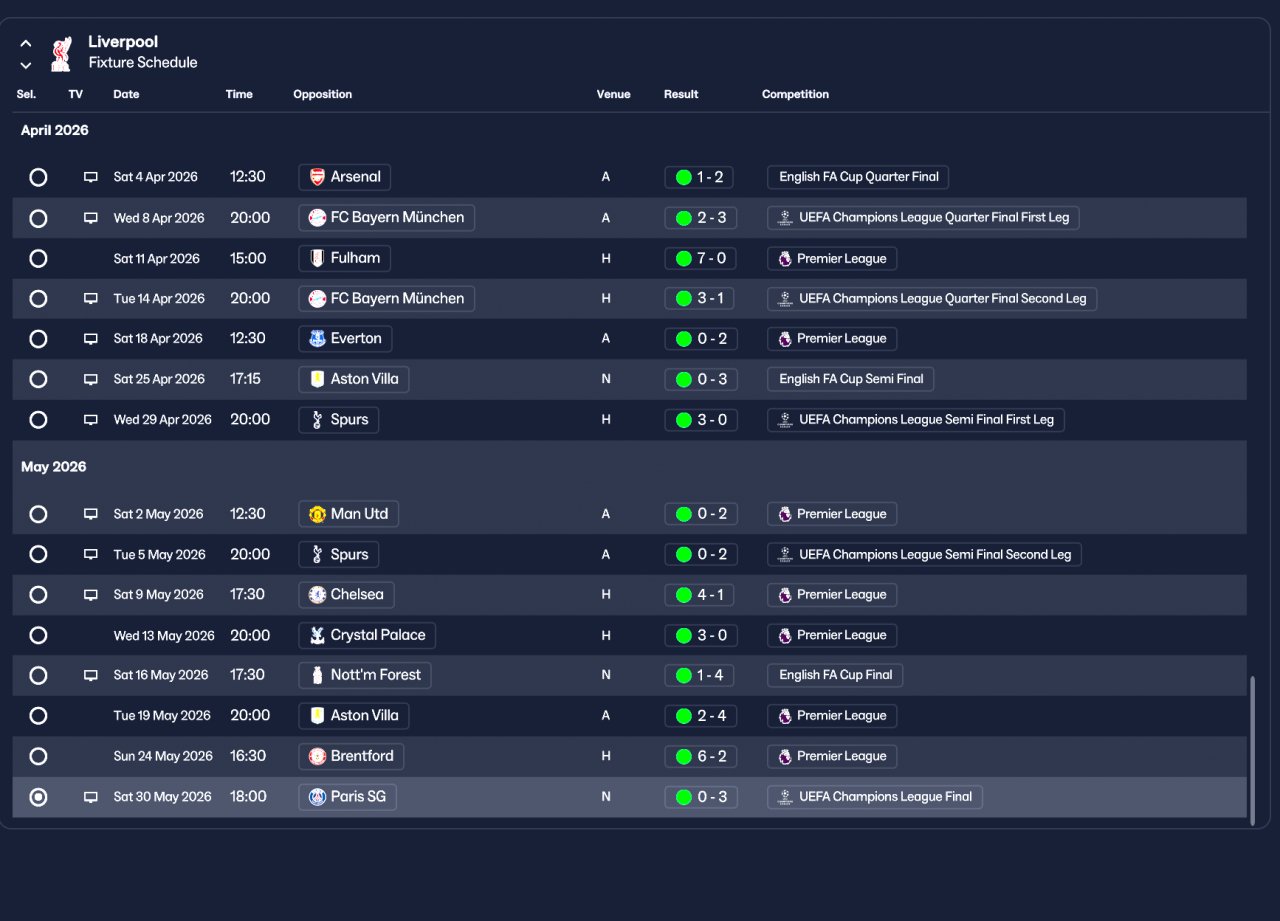Click the Everton club badge
Screen dimensions: 1280x921
(x=317, y=339)
